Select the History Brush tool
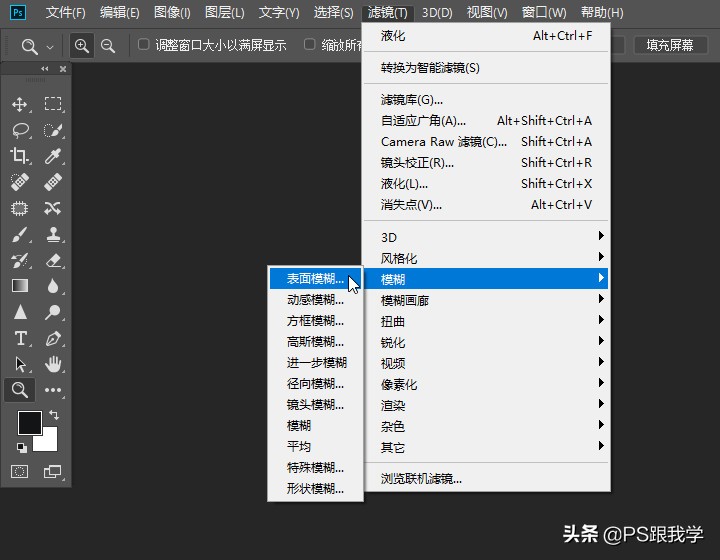 pyautogui.click(x=20, y=261)
